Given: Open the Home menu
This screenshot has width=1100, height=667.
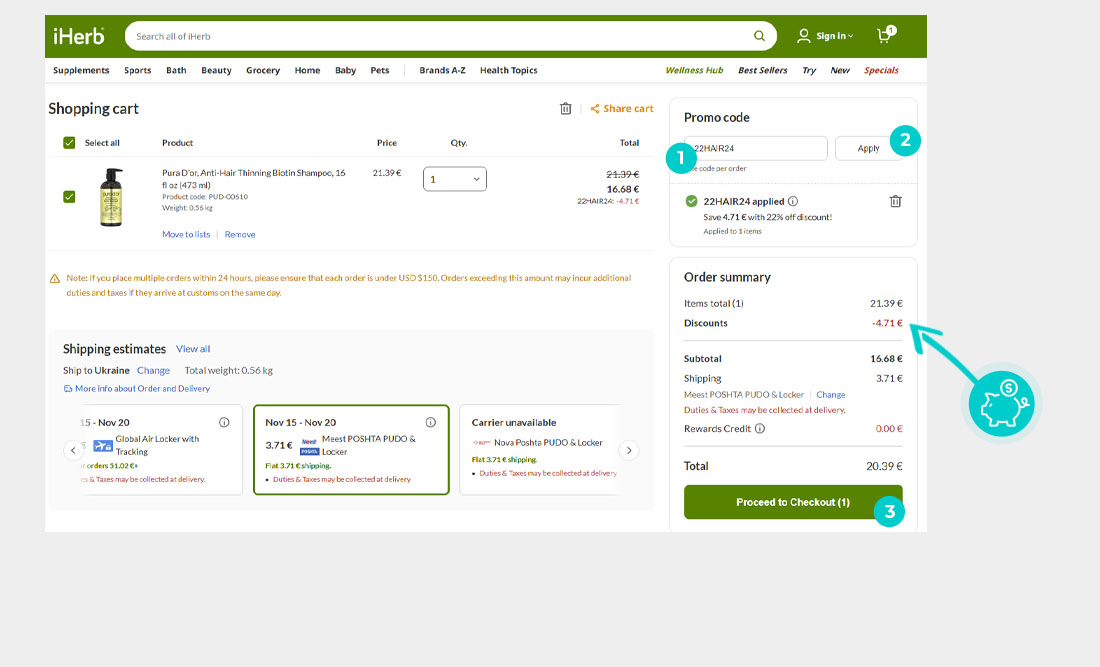Looking at the screenshot, I should [x=307, y=70].
